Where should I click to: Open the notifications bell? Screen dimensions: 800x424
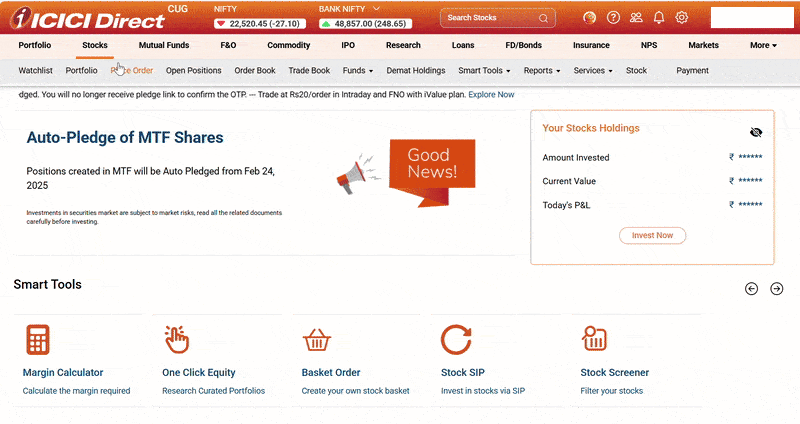(x=658, y=17)
